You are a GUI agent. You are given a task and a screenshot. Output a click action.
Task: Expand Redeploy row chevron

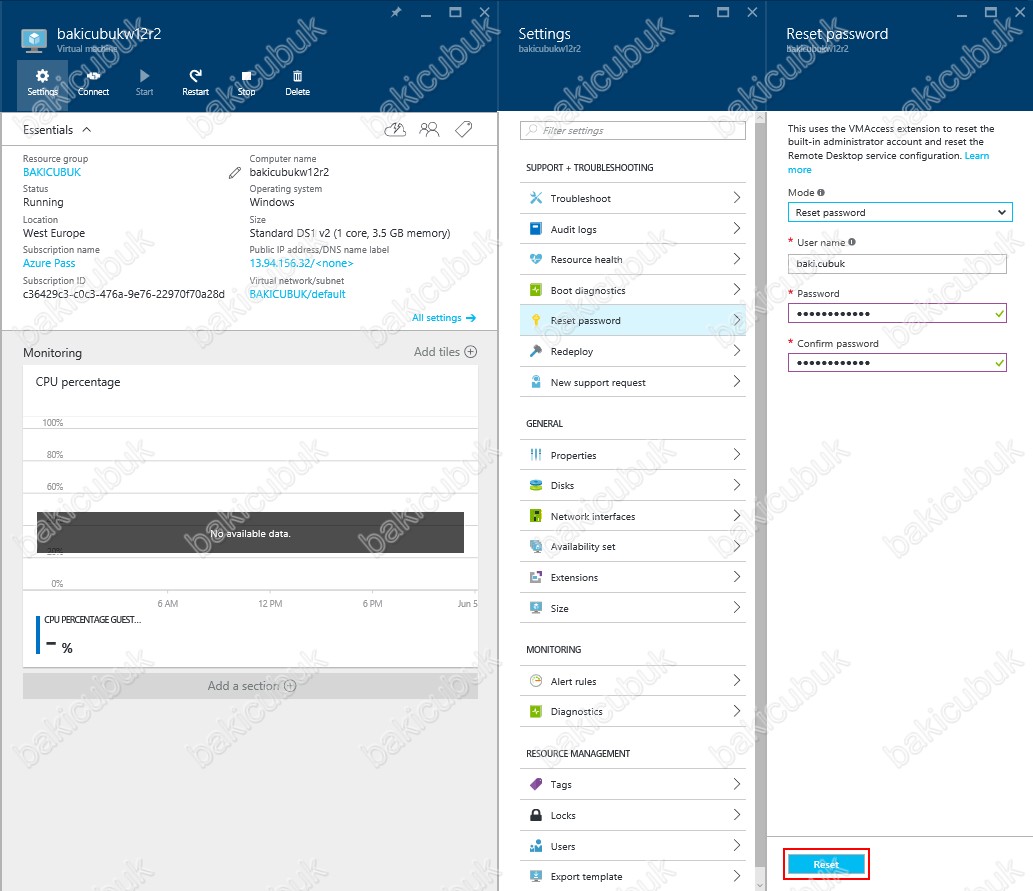[737, 351]
